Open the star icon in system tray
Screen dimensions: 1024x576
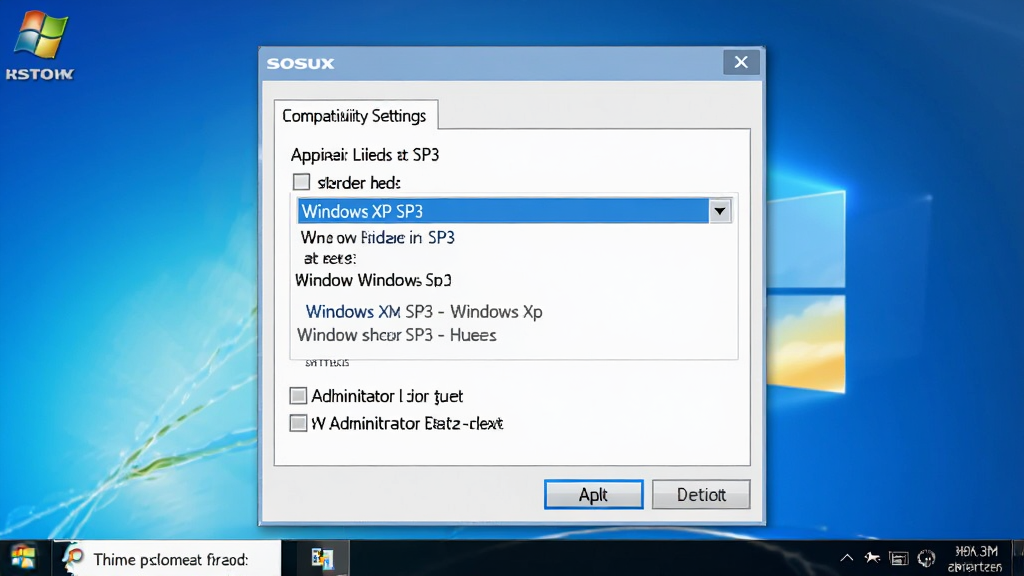pyautogui.click(x=872, y=558)
